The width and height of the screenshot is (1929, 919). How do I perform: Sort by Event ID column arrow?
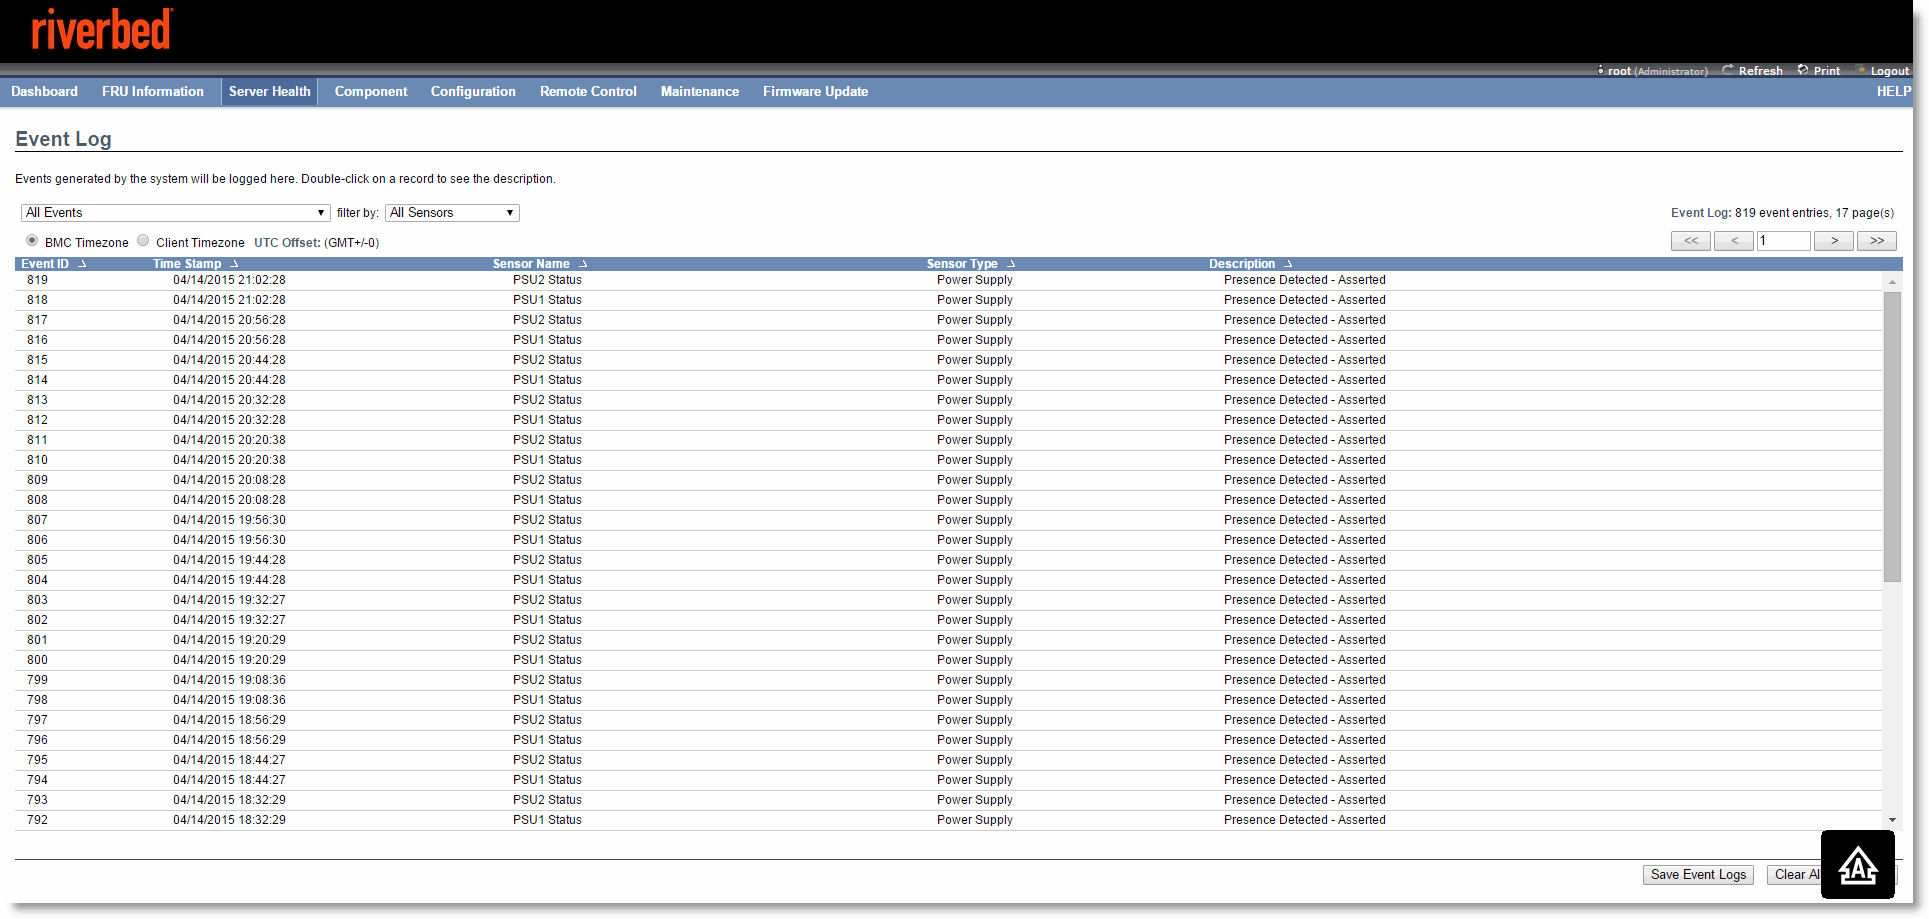(x=82, y=264)
